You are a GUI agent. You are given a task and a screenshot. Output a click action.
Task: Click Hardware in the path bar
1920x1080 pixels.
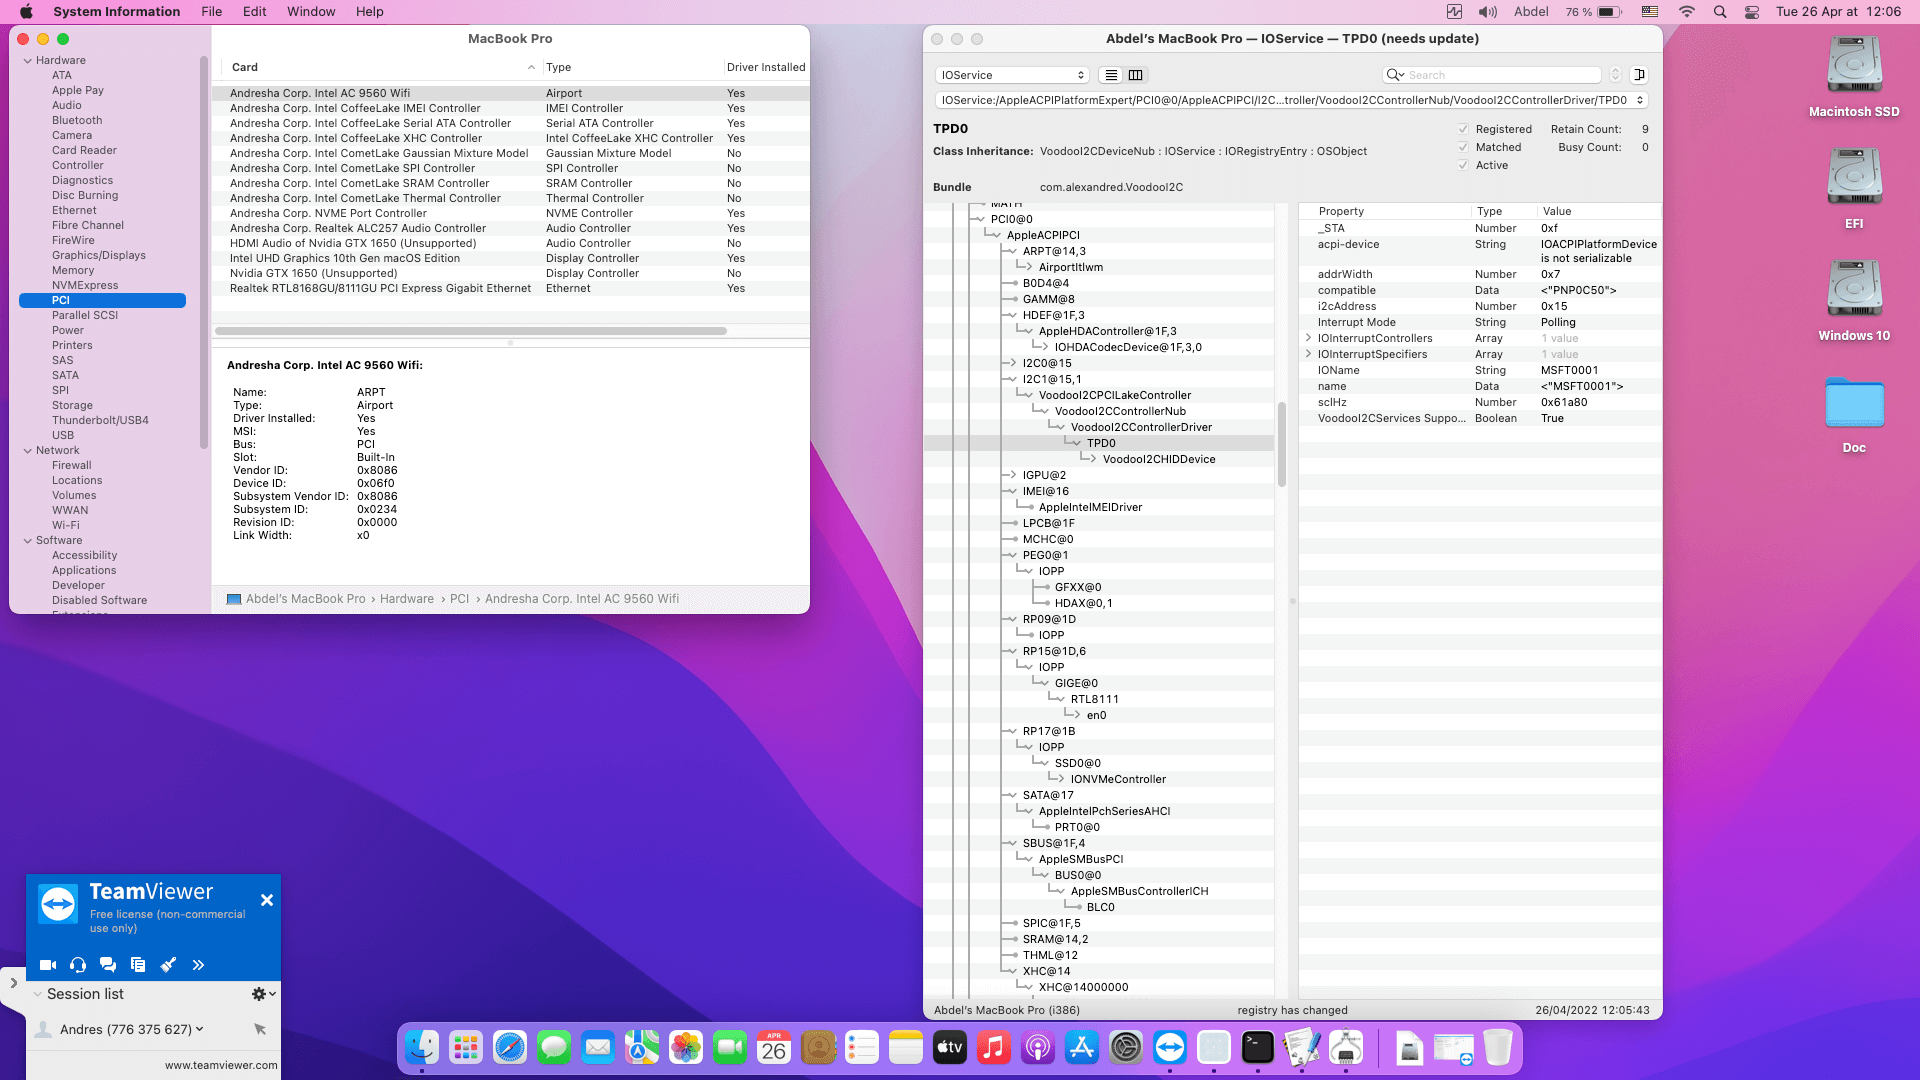pos(407,599)
